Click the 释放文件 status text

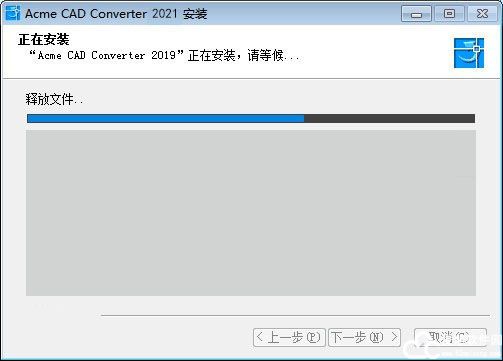point(54,99)
